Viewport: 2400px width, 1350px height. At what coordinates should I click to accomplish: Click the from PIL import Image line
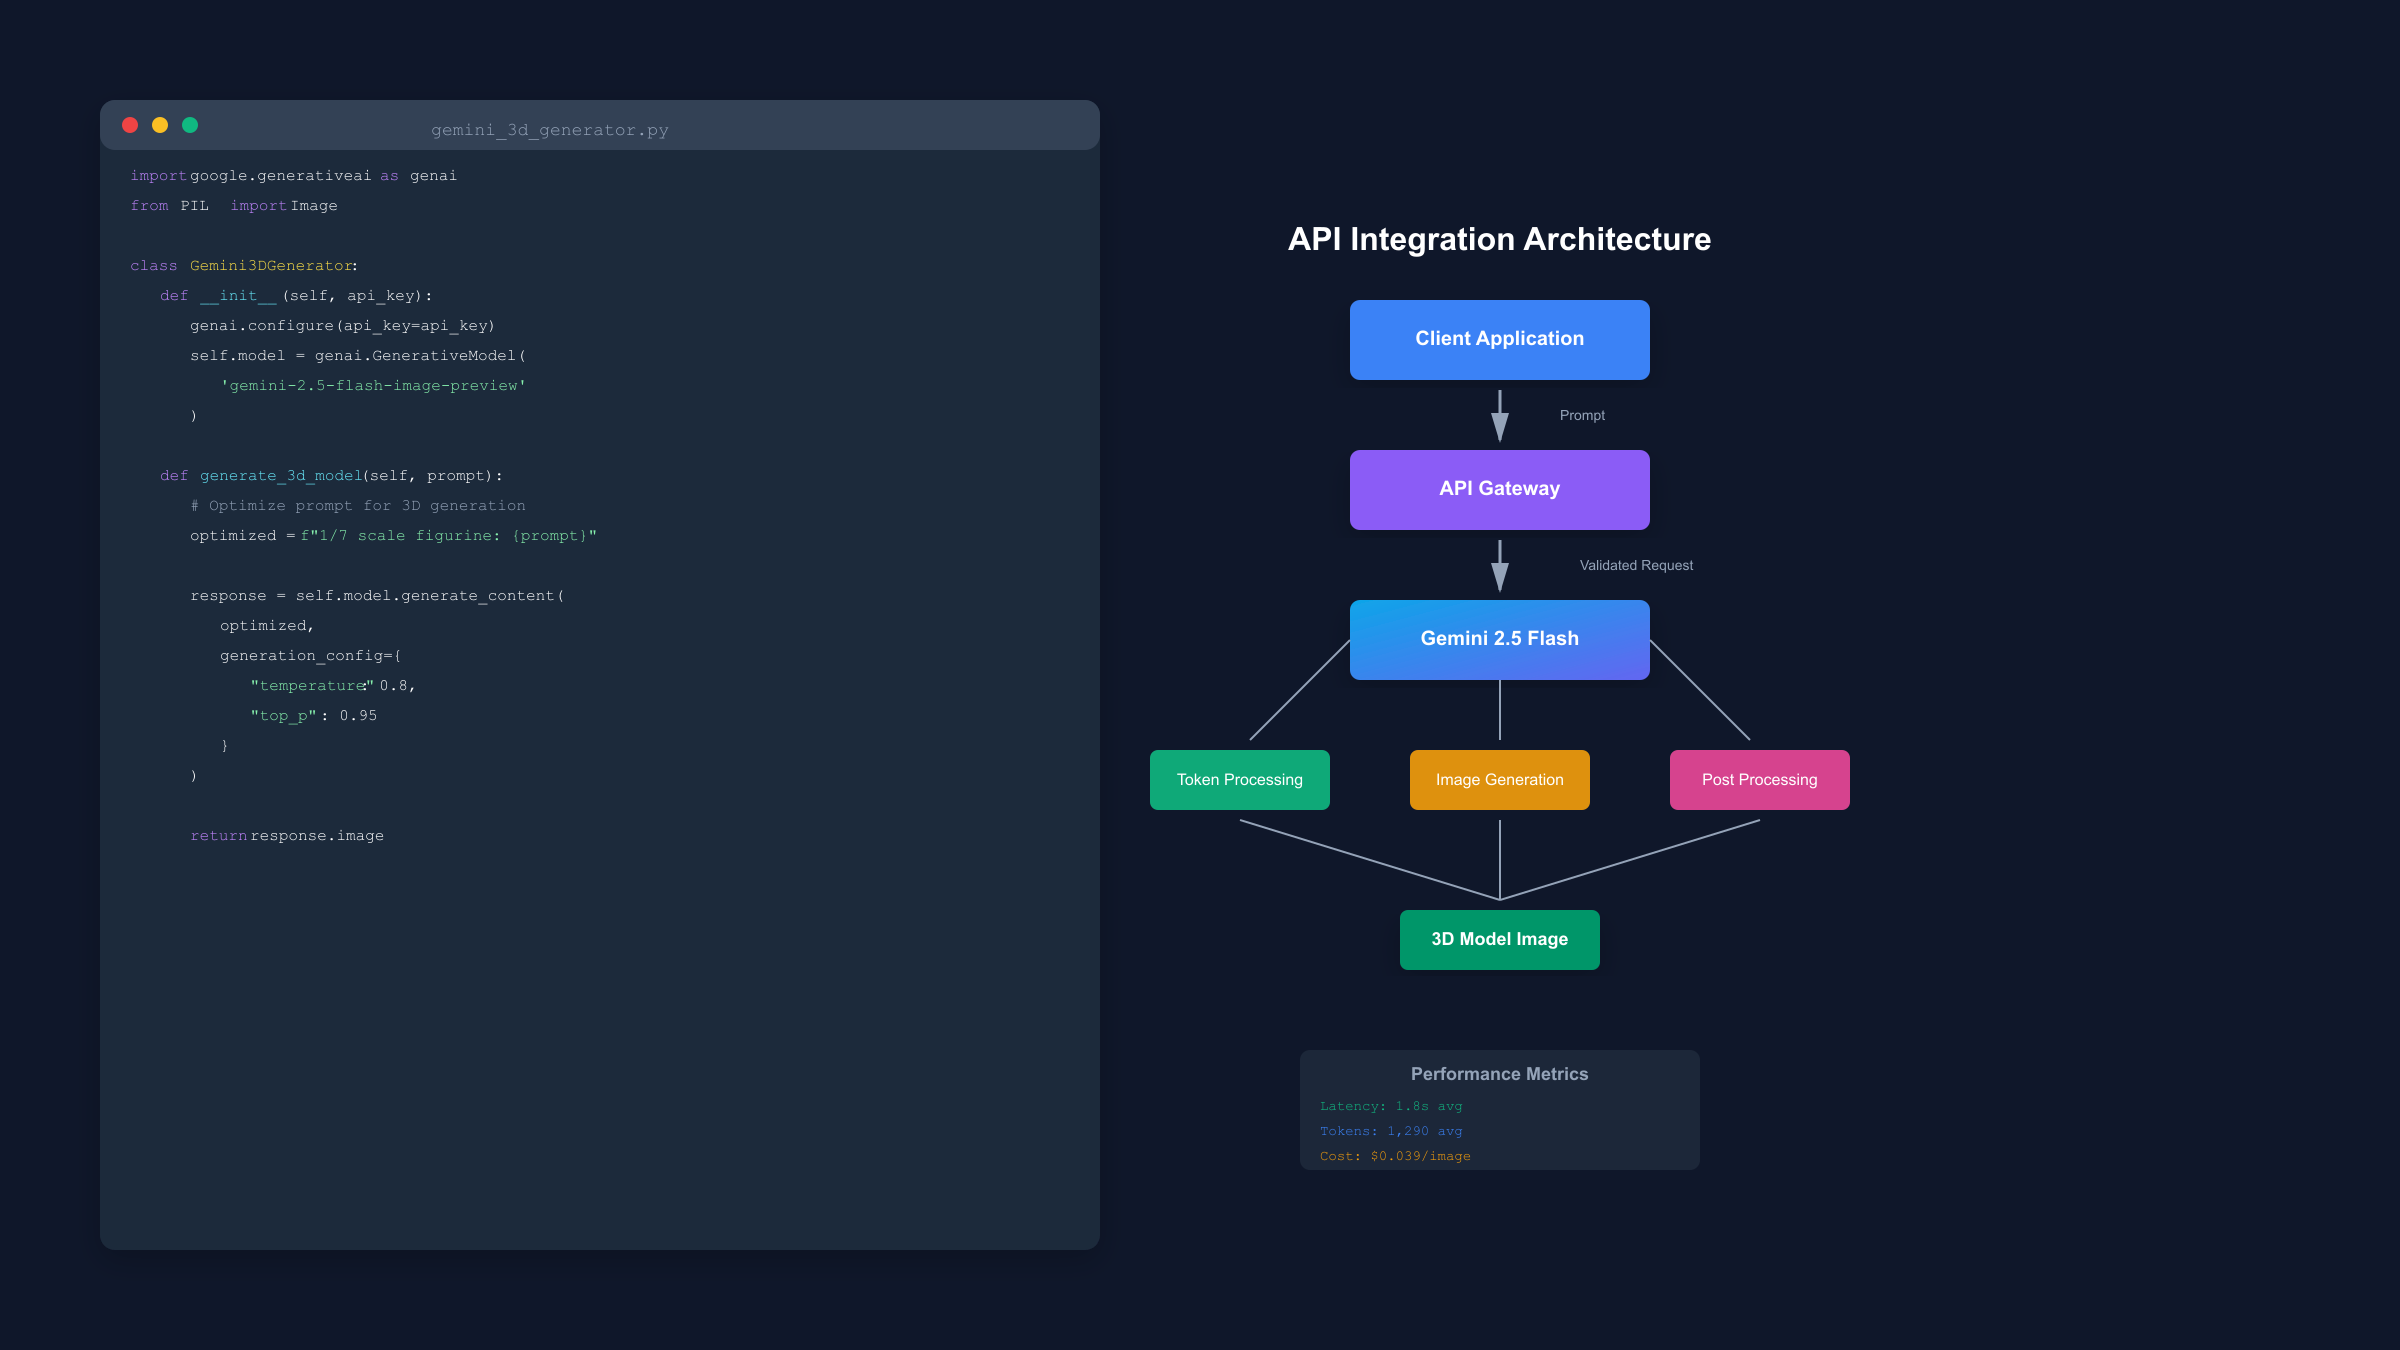click(234, 206)
